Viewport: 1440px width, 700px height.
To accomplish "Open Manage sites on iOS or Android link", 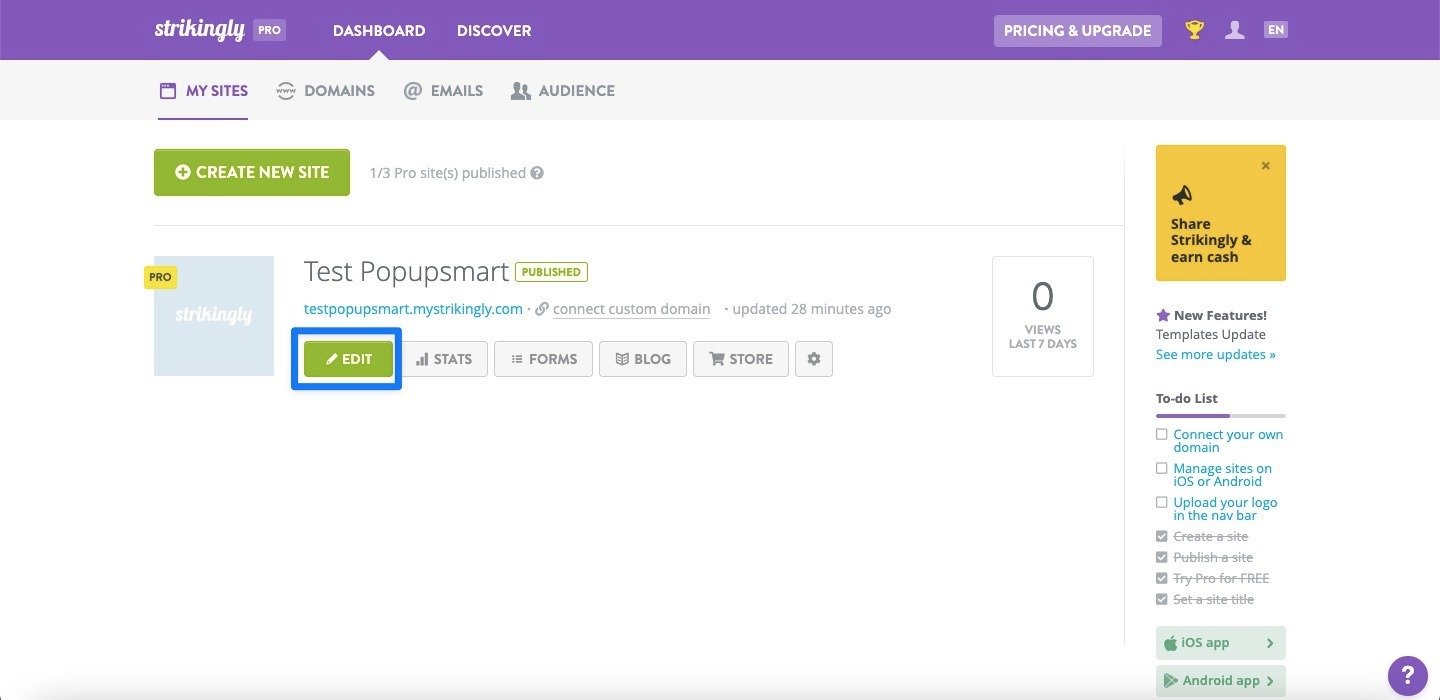I will (1223, 475).
